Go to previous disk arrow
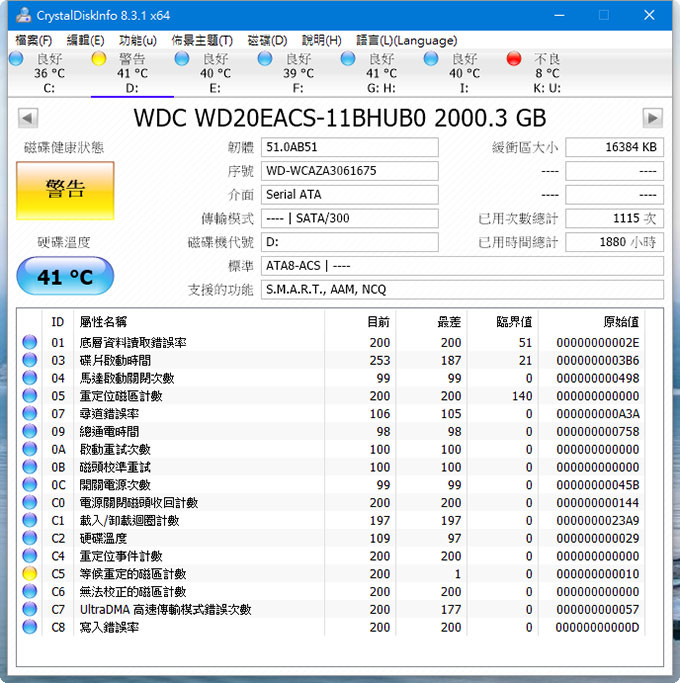Screen dimensions: 680x683 coord(28,118)
